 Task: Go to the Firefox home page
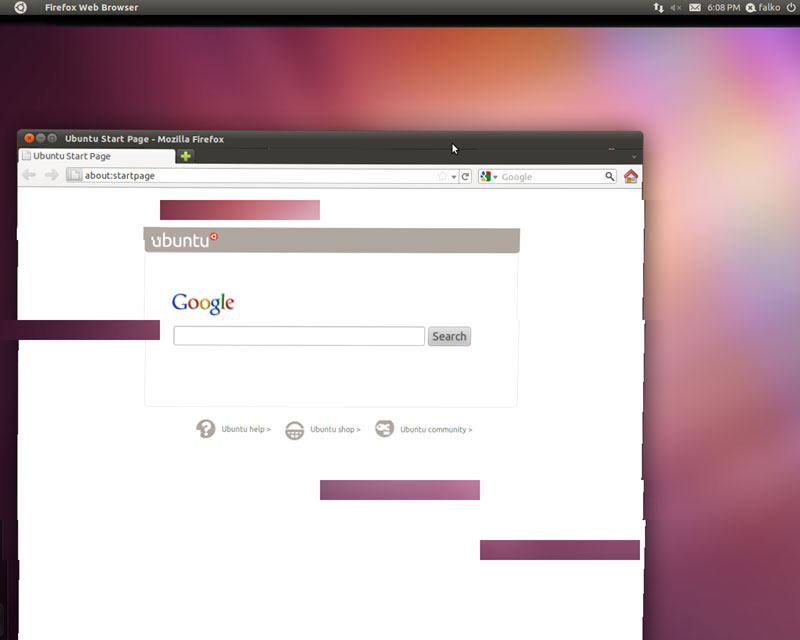[631, 176]
